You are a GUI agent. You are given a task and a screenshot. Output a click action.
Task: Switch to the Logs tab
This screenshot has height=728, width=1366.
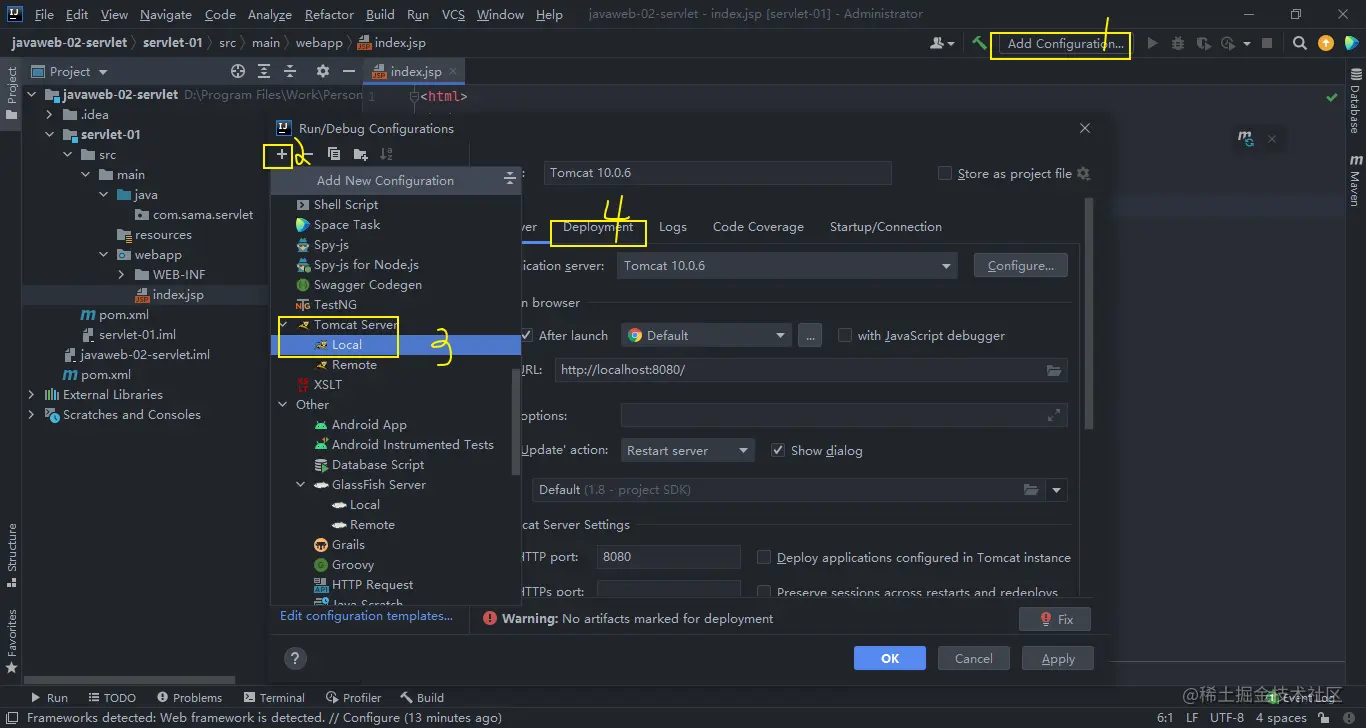[673, 227]
